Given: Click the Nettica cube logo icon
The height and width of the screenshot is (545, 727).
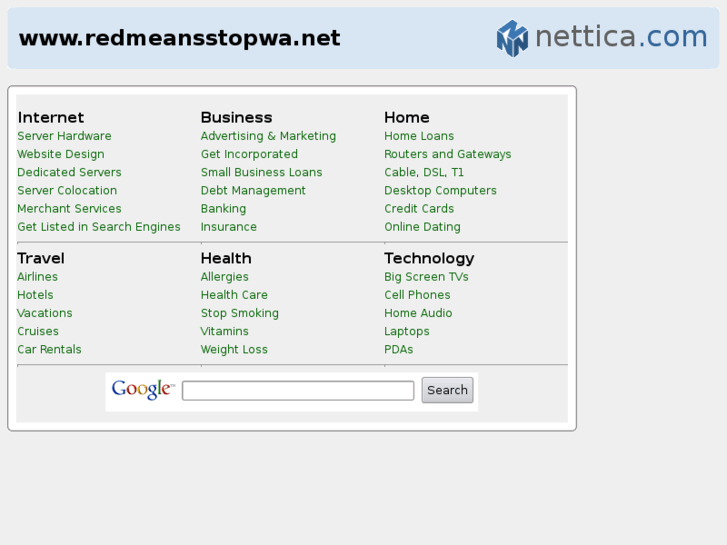Looking at the screenshot, I should tap(512, 38).
